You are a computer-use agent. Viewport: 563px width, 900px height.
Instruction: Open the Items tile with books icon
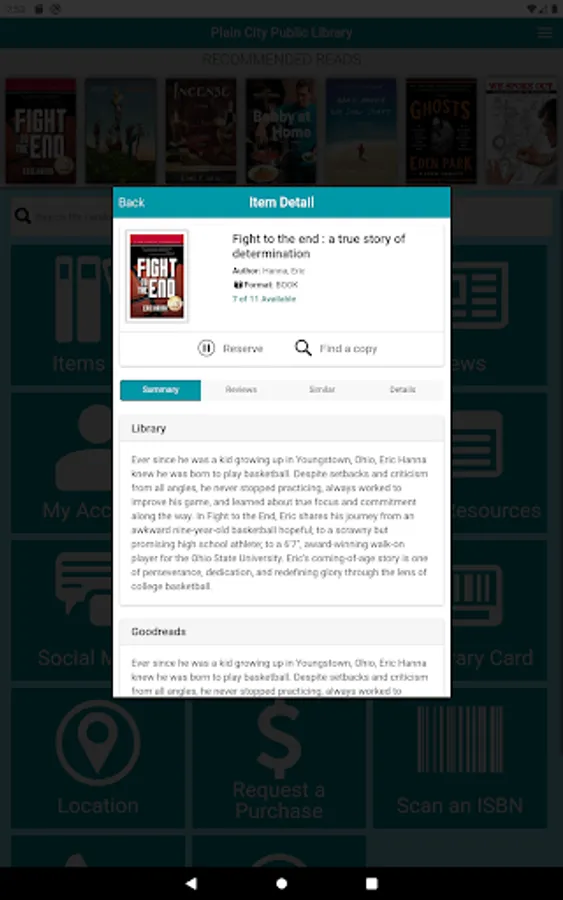click(62, 315)
